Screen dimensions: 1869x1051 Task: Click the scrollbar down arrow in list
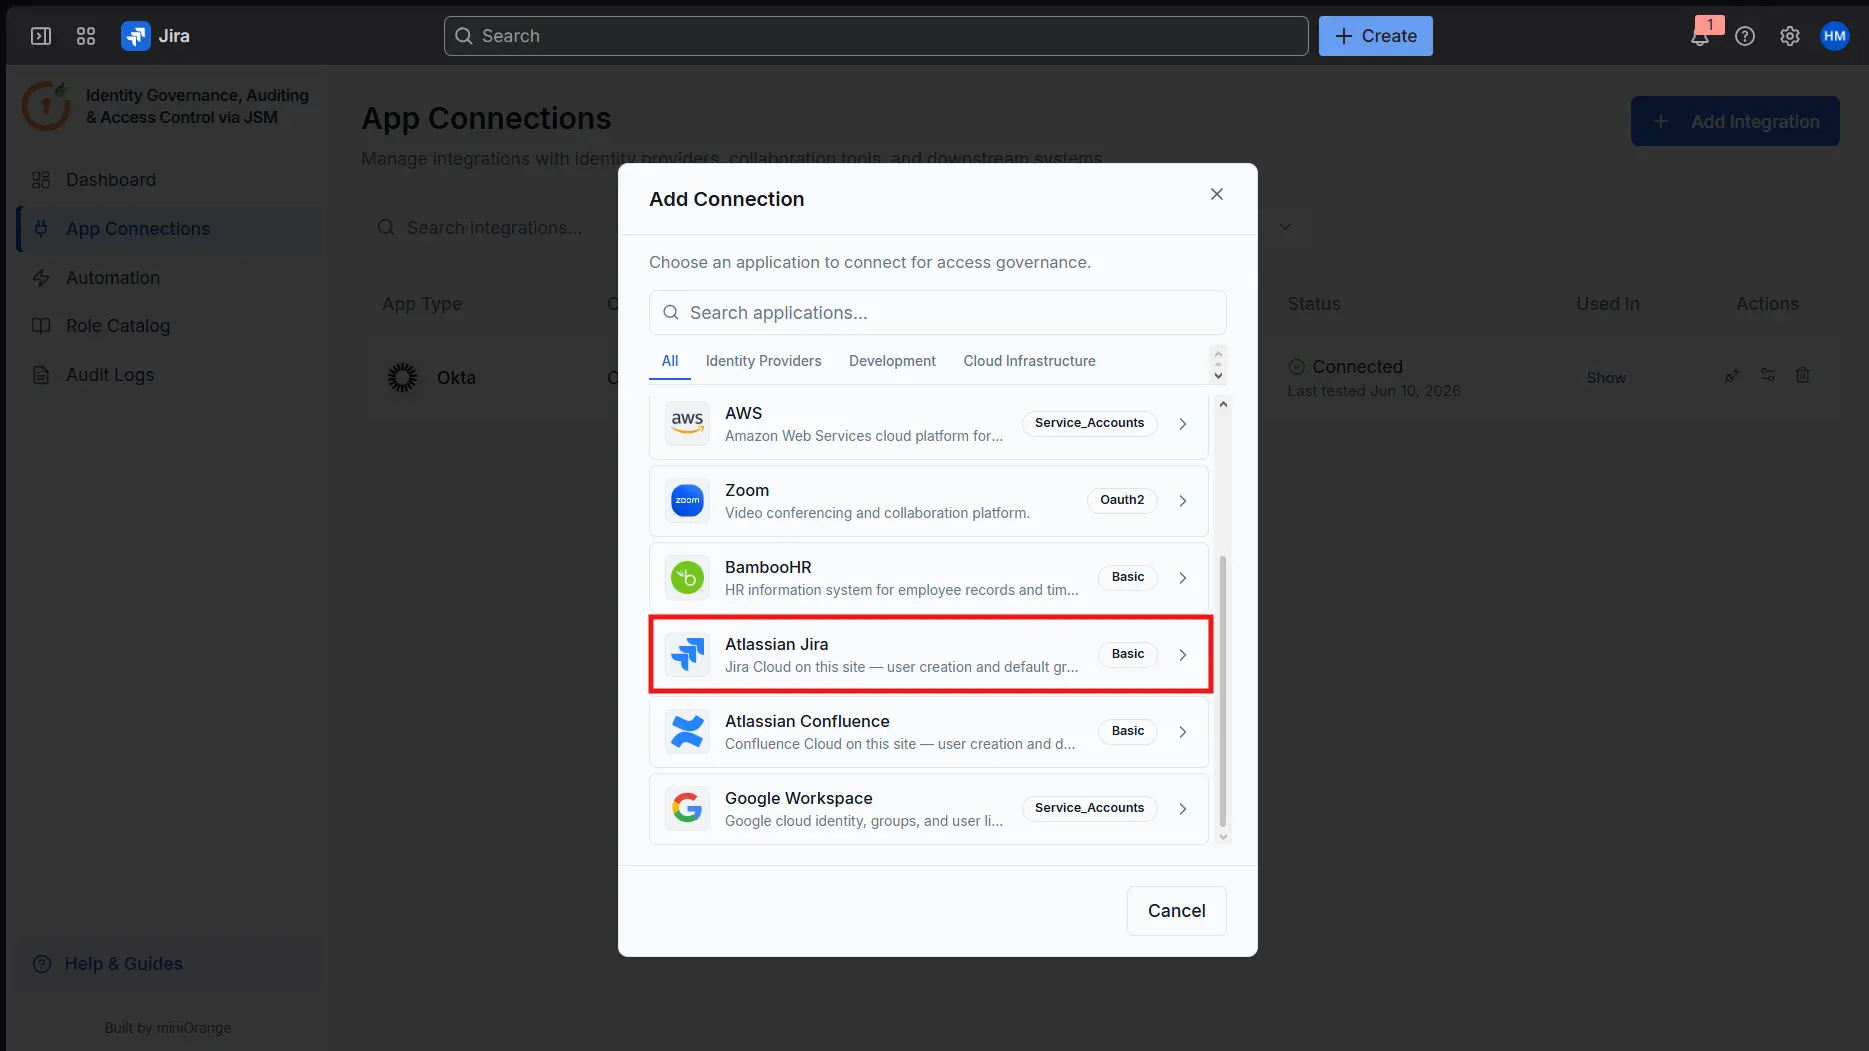(1223, 837)
